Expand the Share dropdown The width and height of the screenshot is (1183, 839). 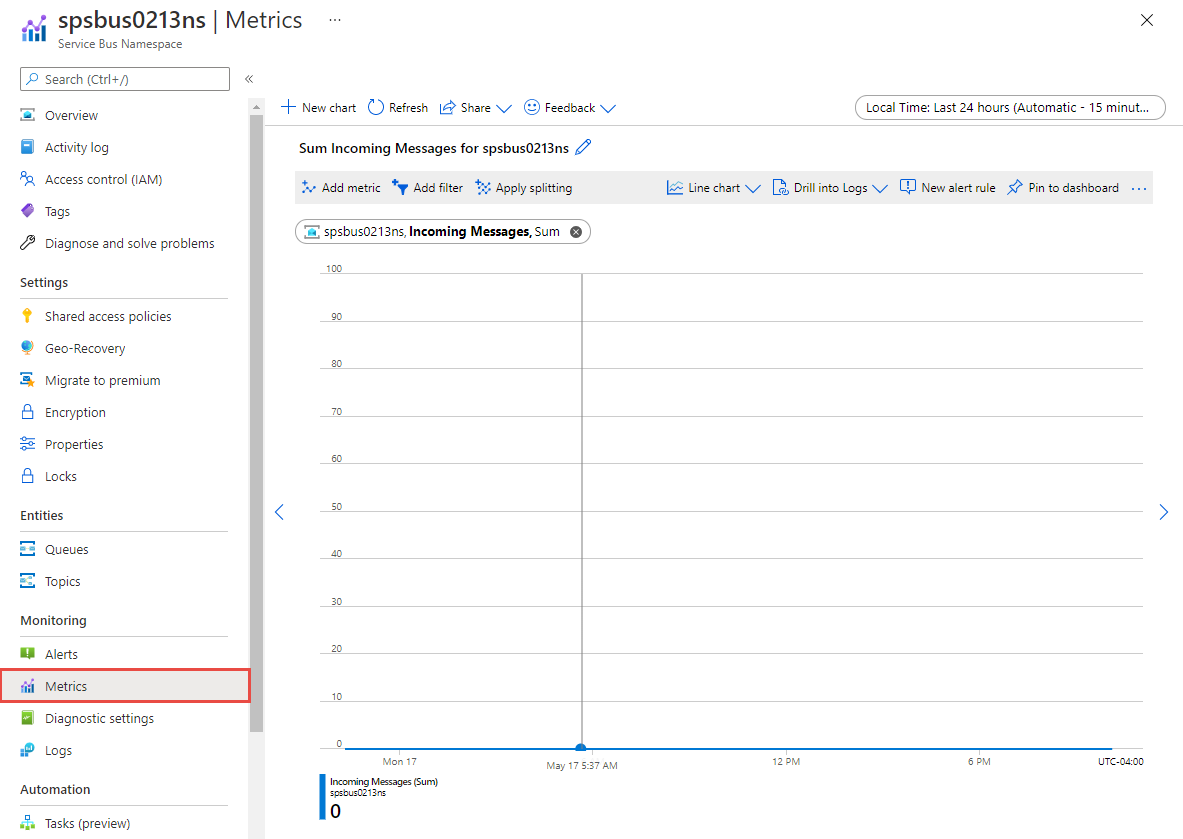pos(504,109)
